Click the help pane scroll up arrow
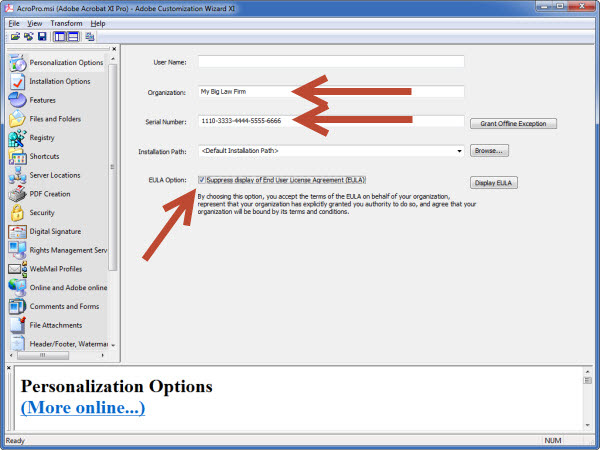This screenshot has width=600, height=450. click(587, 372)
